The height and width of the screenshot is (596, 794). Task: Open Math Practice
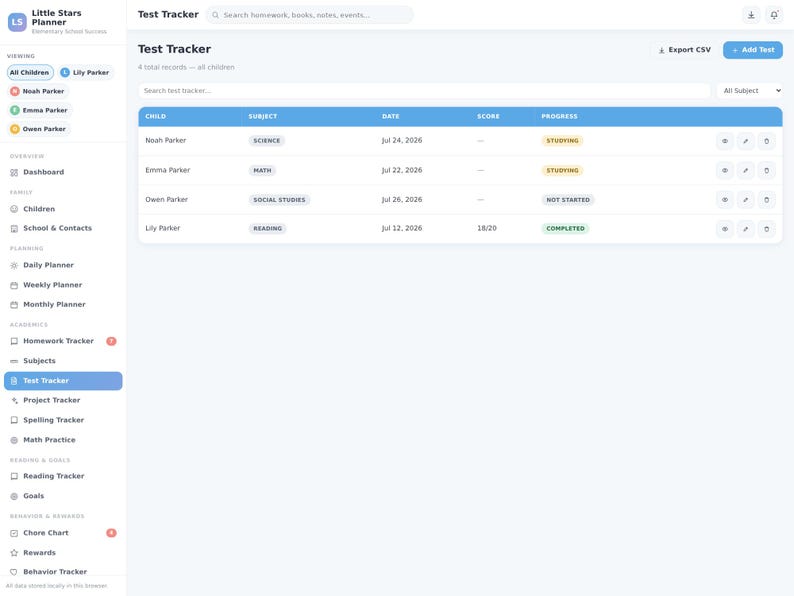coord(63,440)
